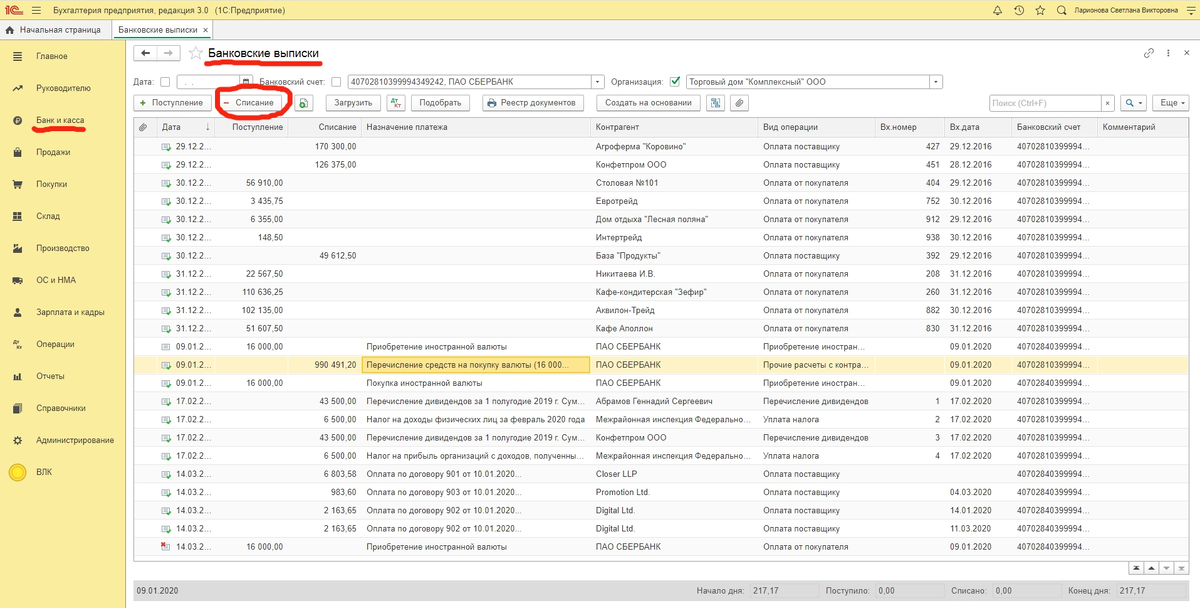1200x608 pixels.
Task: Open Создать на основании menu
Action: pyautogui.click(x=648, y=102)
